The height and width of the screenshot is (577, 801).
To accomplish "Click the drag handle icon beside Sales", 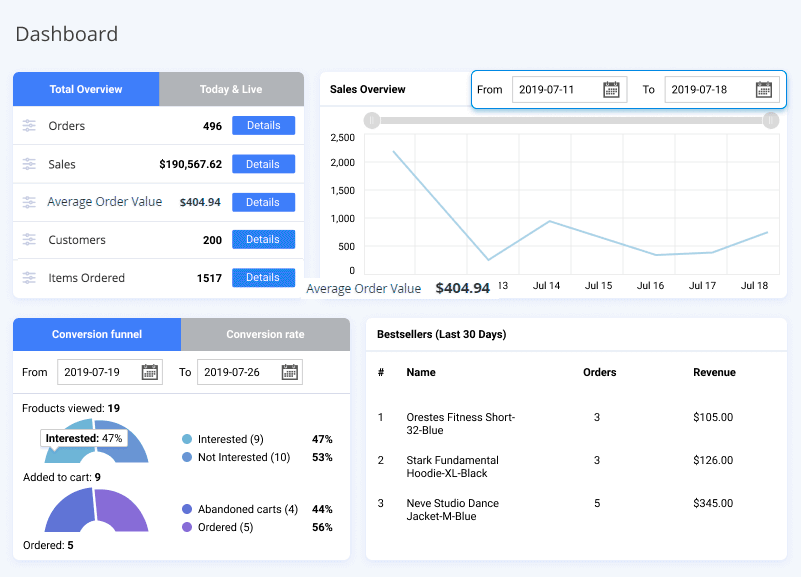I will tap(29, 164).
